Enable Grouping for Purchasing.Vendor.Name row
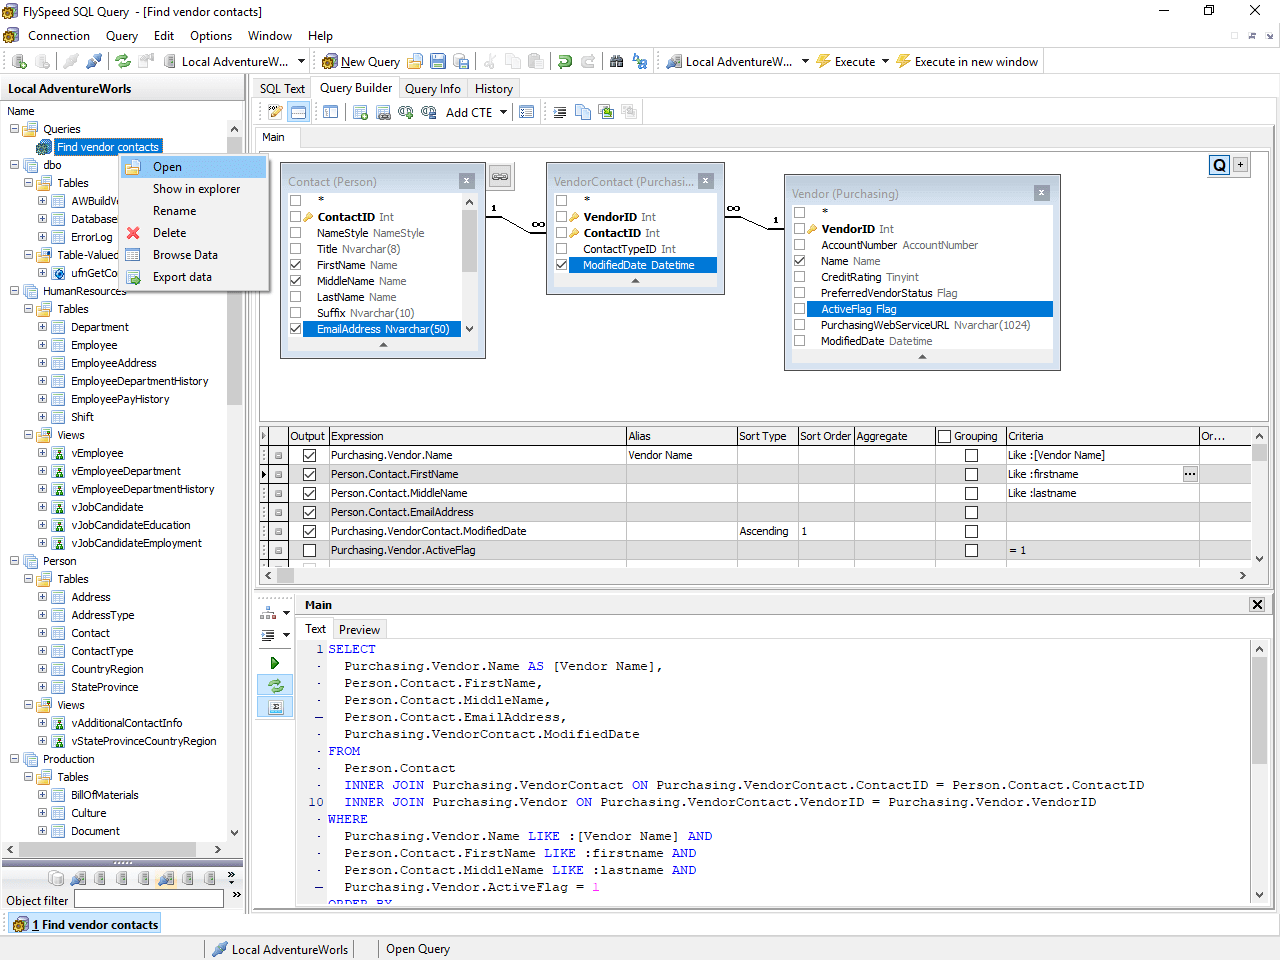Screen dimensions: 1280x960 coord(971,455)
